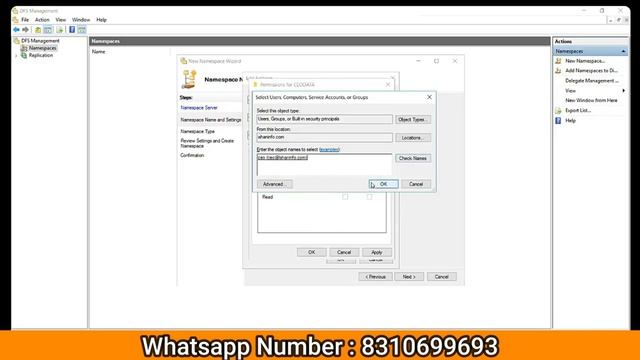Click the Add Namespaces icon in Actions pane
The width and height of the screenshot is (640, 360).
[x=558, y=71]
